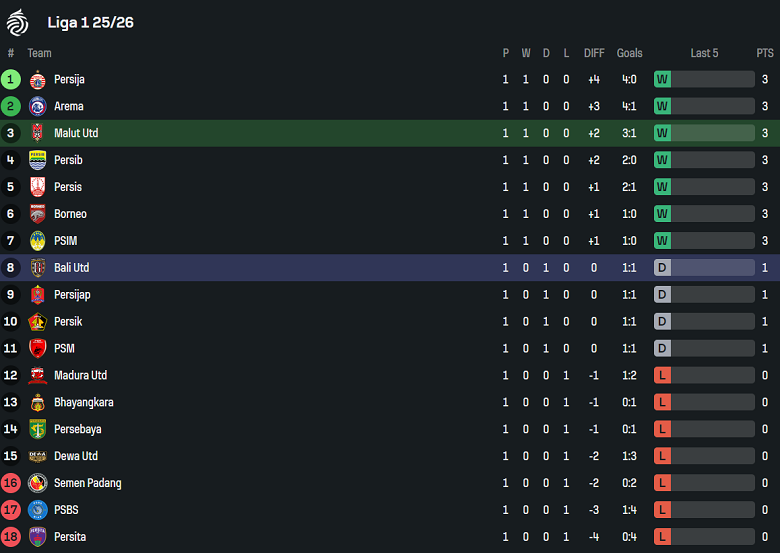Click the Liga 1 25/26 title

90,23
